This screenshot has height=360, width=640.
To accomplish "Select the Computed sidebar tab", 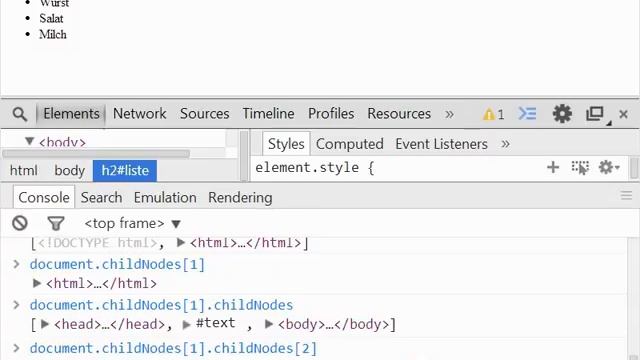I will [349, 144].
